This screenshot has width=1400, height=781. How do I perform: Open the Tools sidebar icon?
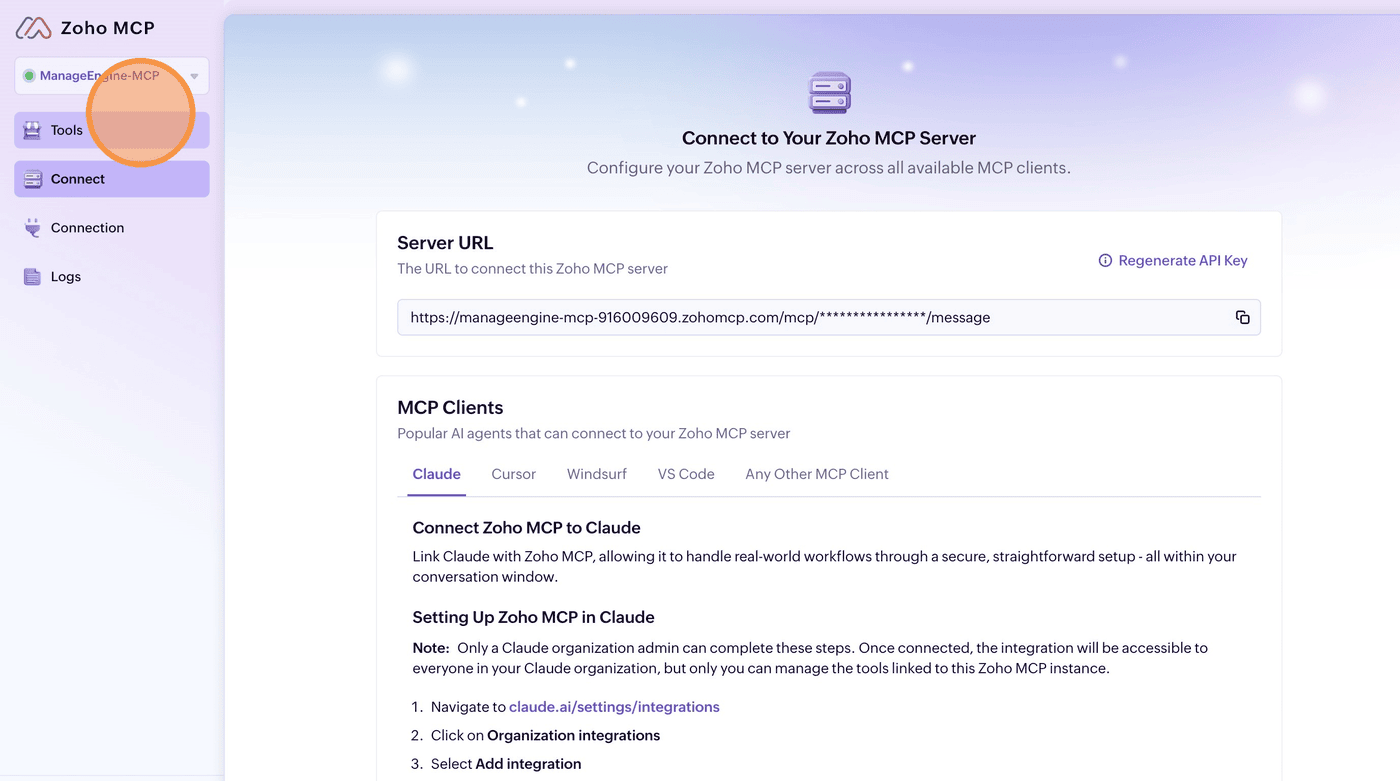click(32, 130)
